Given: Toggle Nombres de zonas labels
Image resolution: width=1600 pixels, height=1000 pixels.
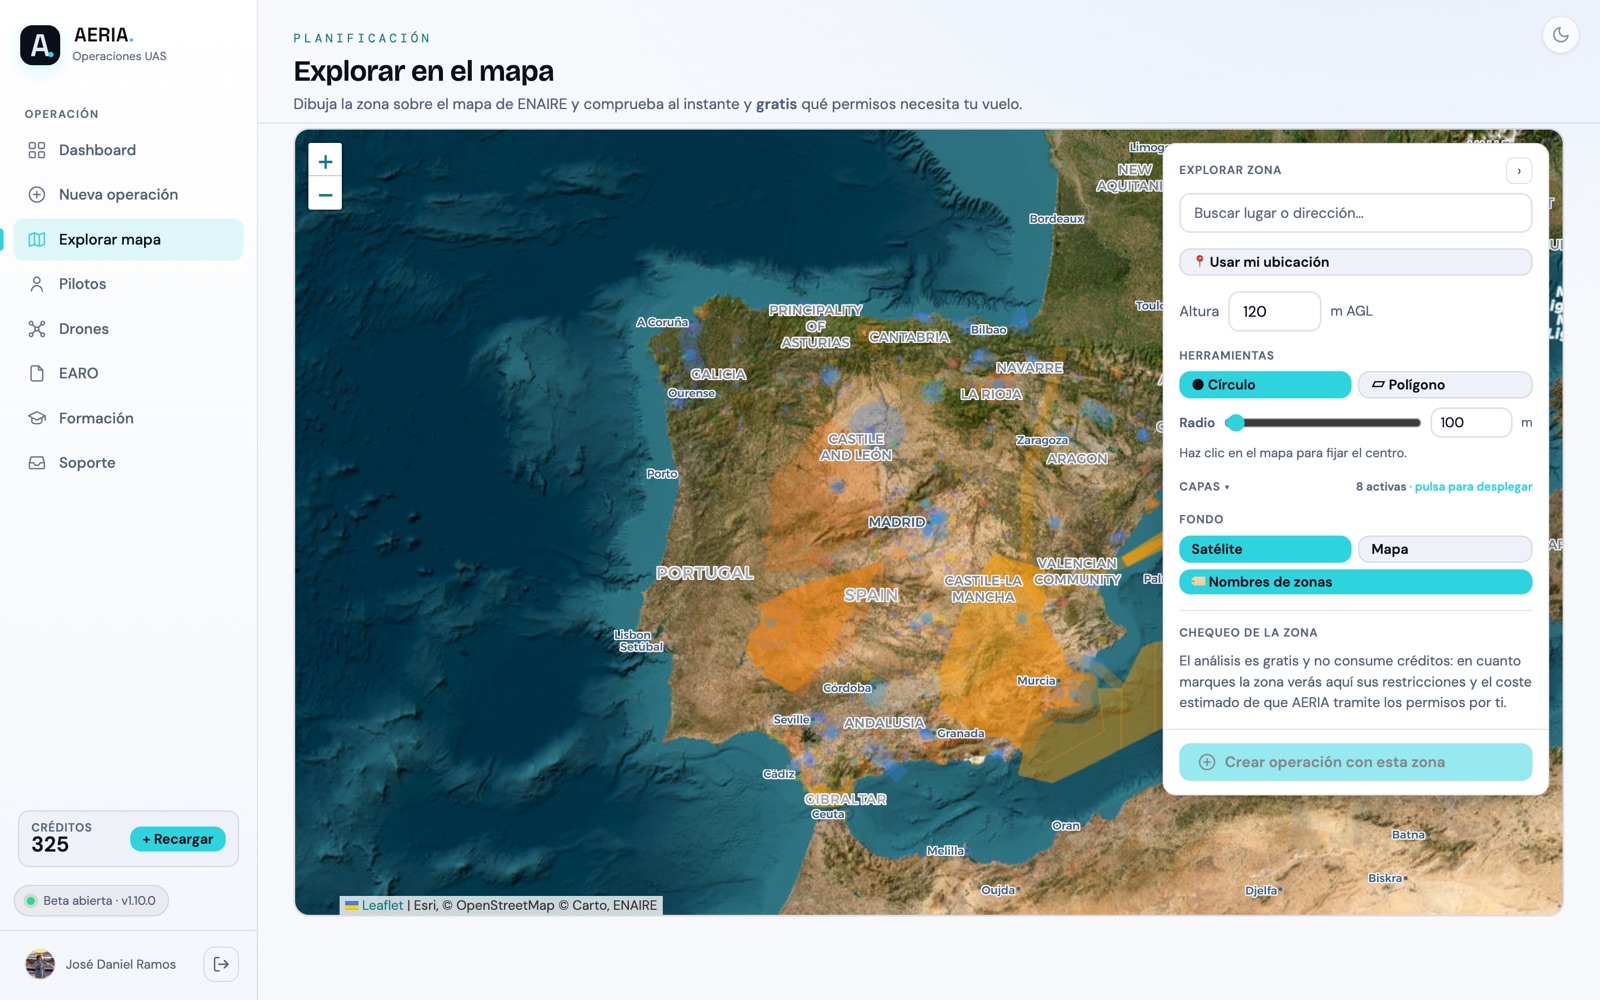Looking at the screenshot, I should tap(1355, 582).
